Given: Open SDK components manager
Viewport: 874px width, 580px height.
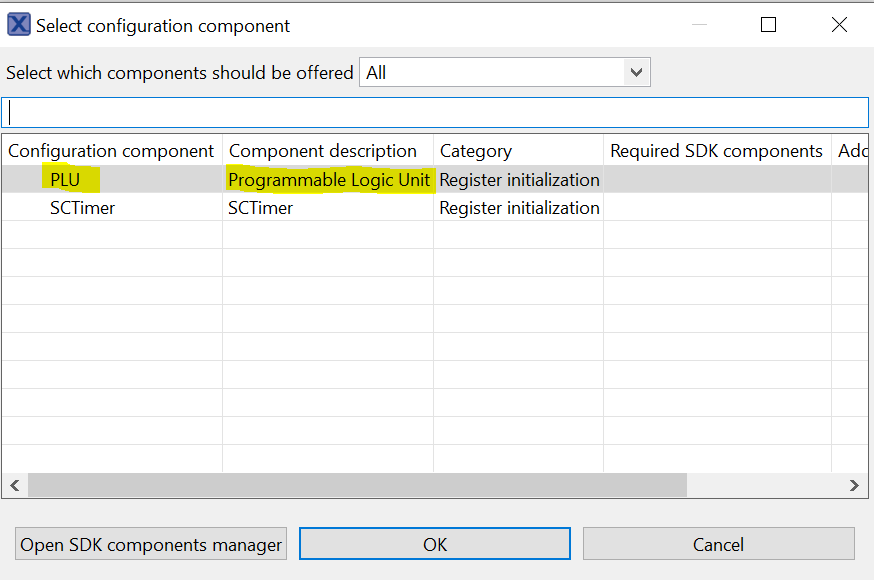Looking at the screenshot, I should (x=151, y=545).
